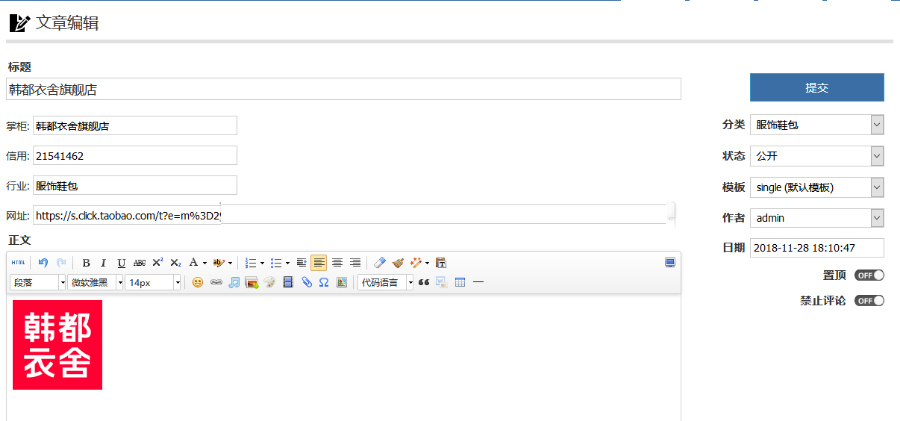Viewport: 900px width, 421px height.
Task: Undo the last edit
Action: [43, 263]
